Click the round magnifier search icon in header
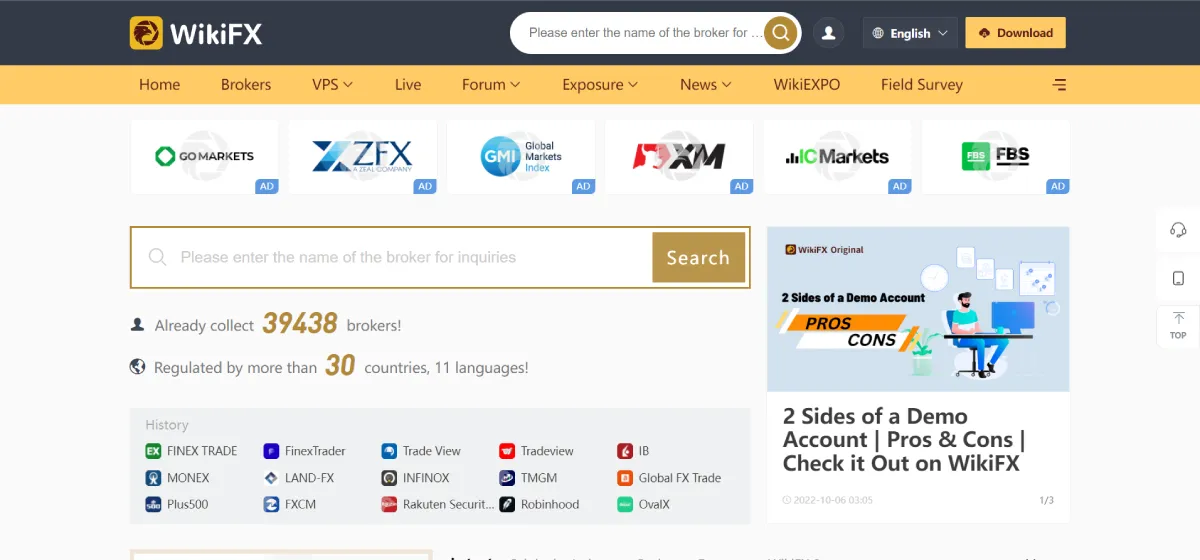Image resolution: width=1200 pixels, height=560 pixels. 781,33
